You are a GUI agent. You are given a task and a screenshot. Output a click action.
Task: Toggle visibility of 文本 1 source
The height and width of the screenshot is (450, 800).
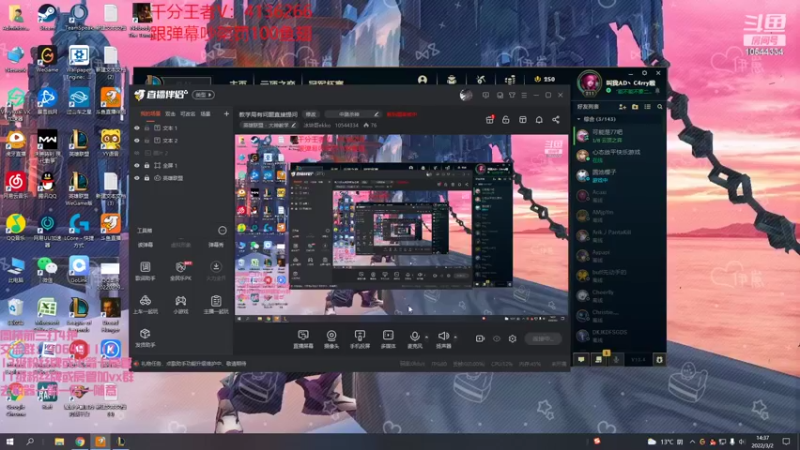coord(137,128)
